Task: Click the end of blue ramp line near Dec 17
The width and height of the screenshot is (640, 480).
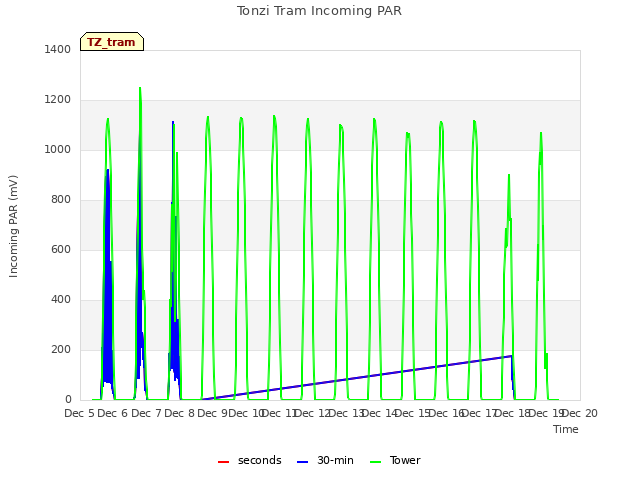Action: [511, 356]
